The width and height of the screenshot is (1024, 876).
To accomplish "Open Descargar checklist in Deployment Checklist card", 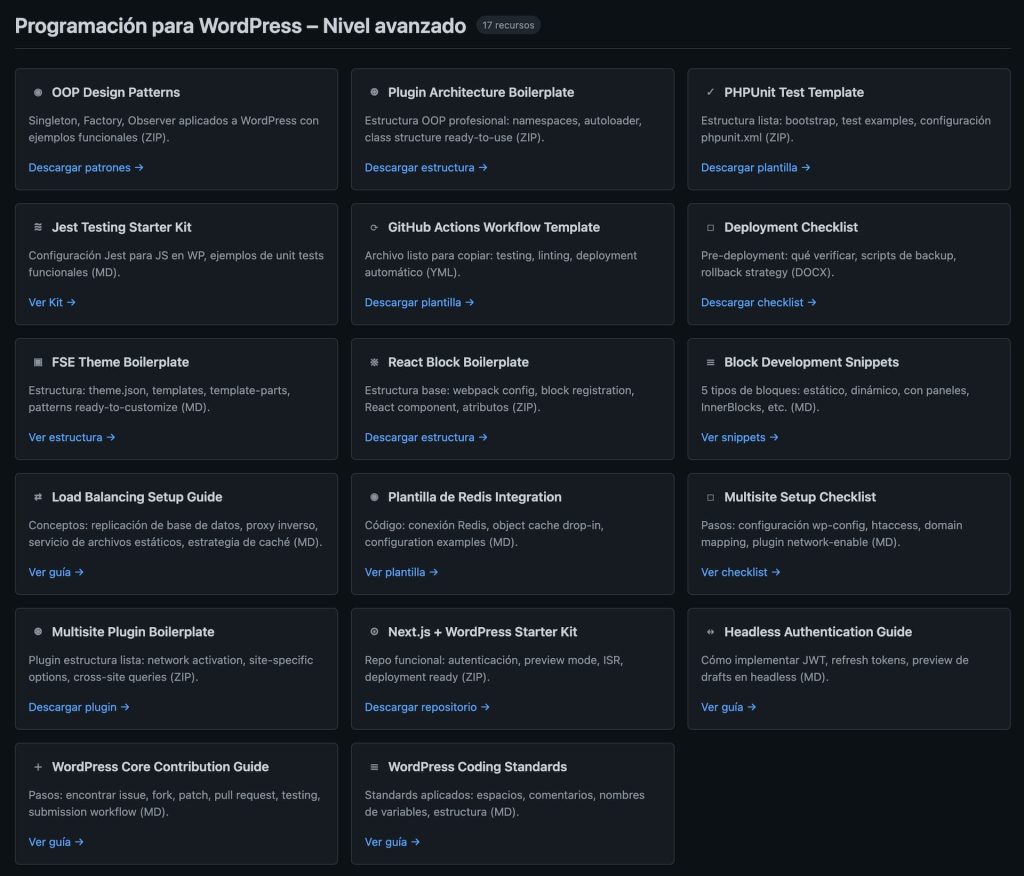I will [x=756, y=302].
